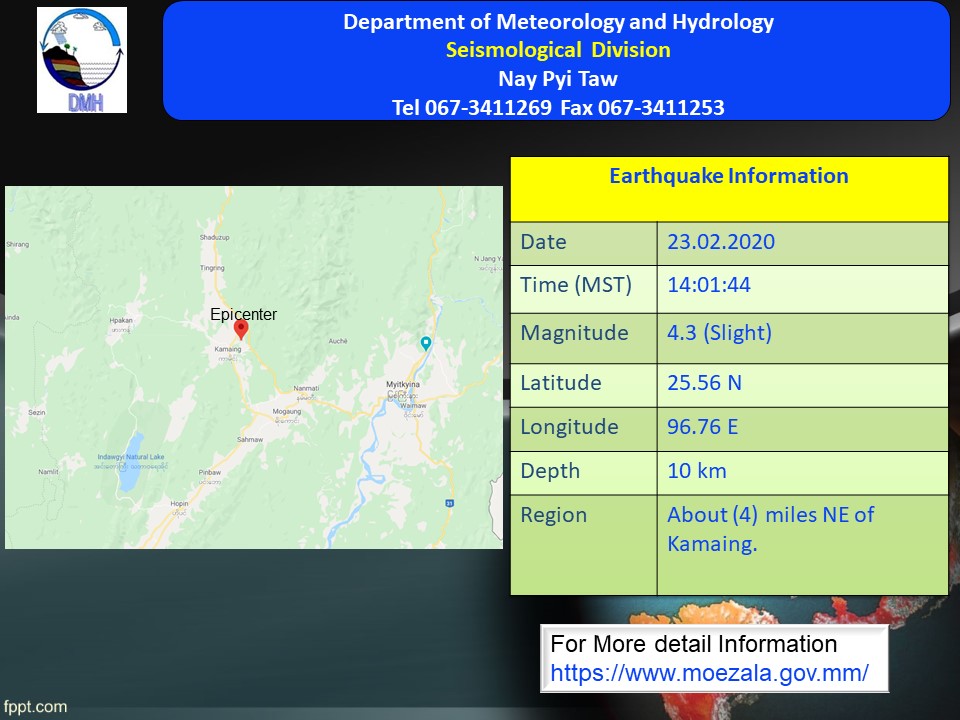This screenshot has width=960, height=720.
Task: Click the Time (MST) row label
Action: point(576,285)
